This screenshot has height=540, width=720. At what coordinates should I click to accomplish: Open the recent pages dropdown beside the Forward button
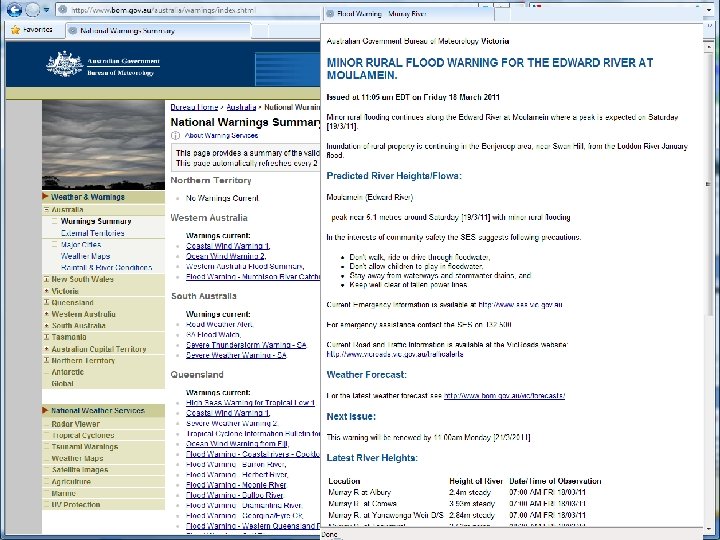(x=46, y=10)
